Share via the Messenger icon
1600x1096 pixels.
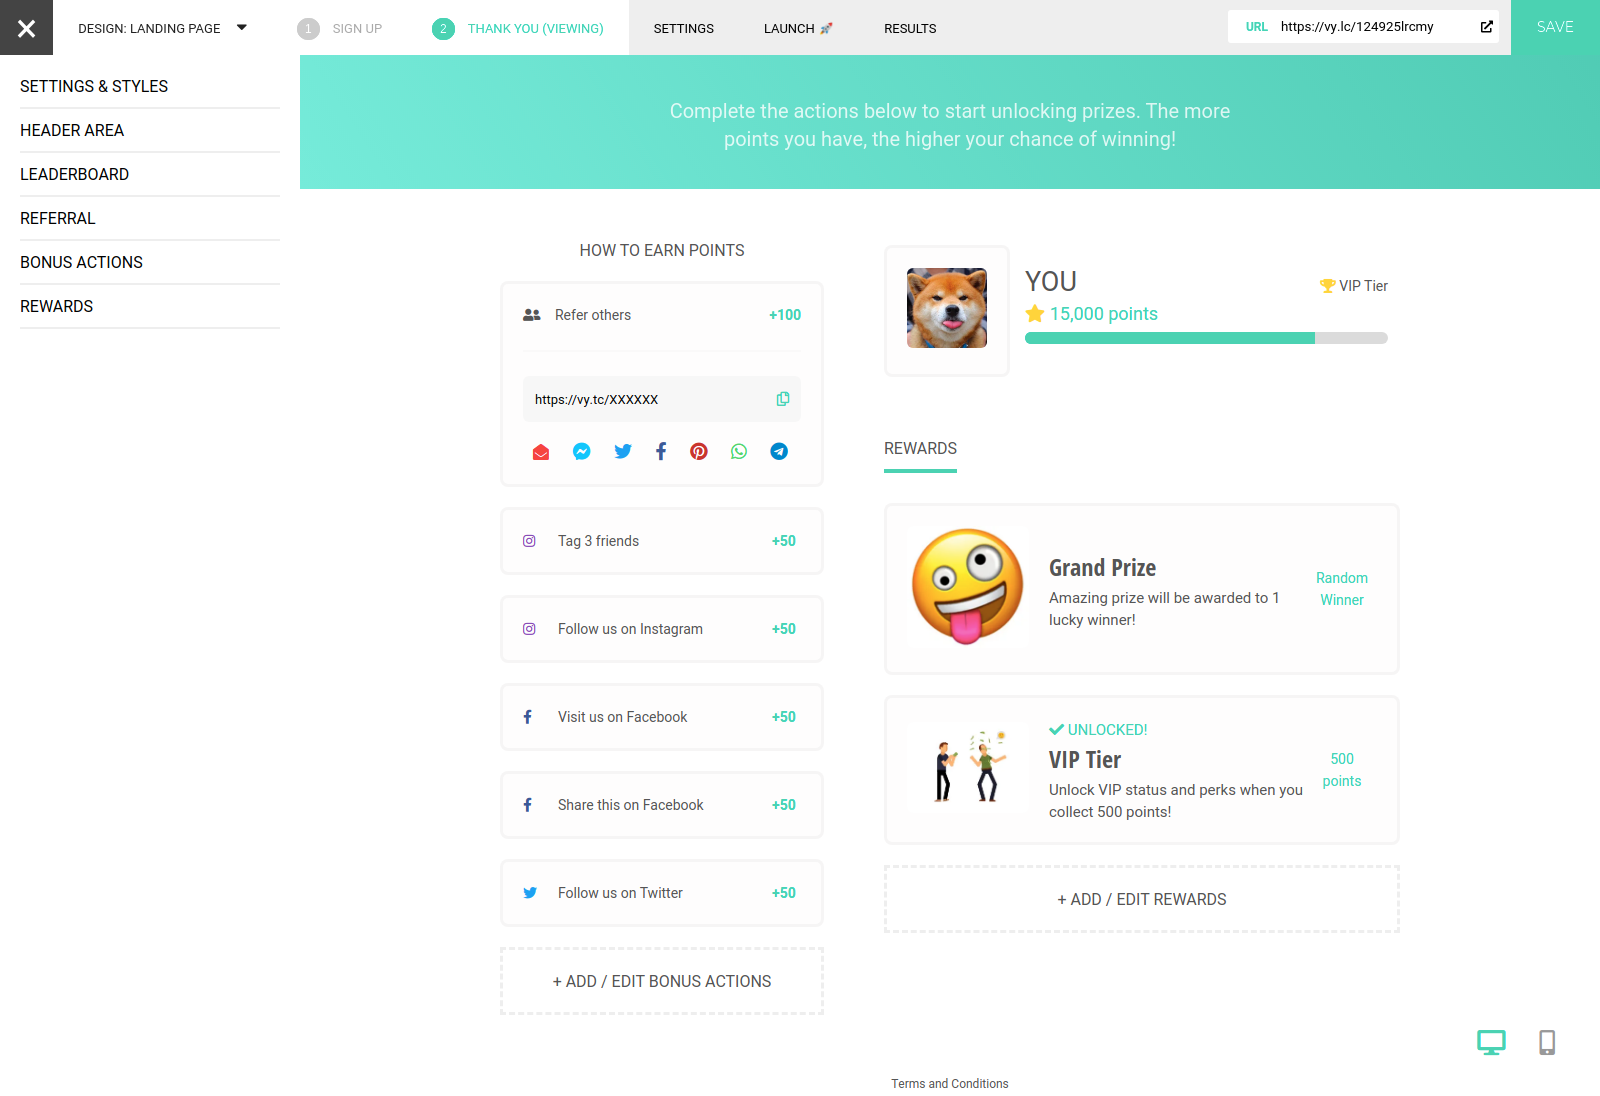click(581, 452)
